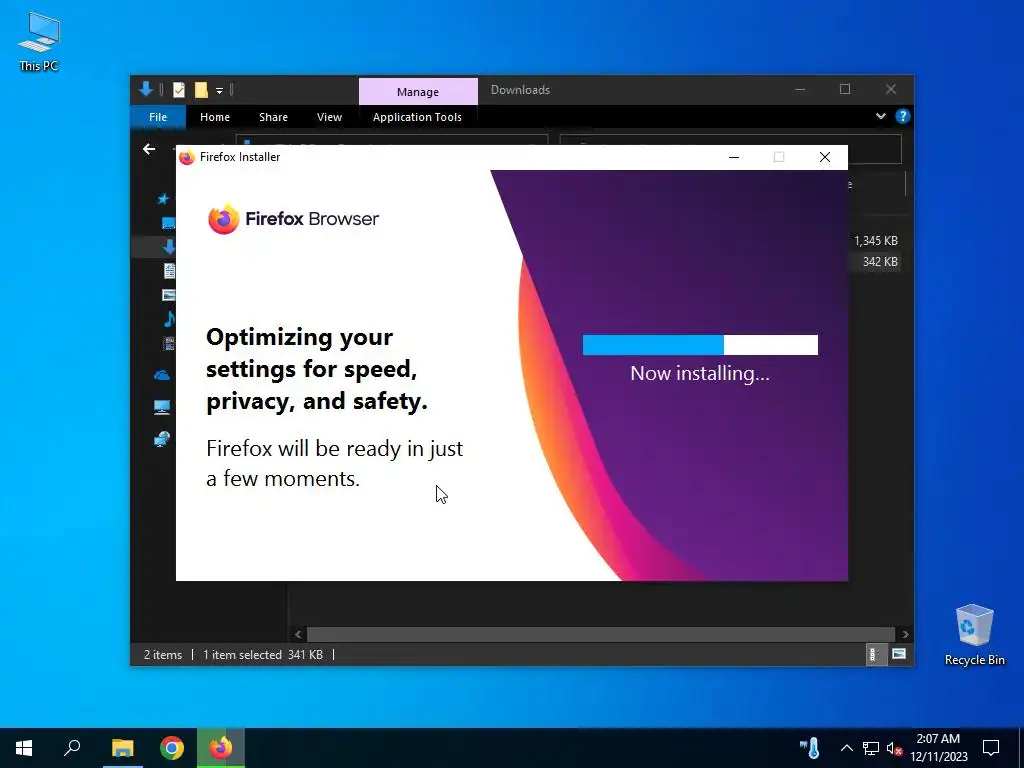
Task: Open the Pictures icon in the sidebar
Action: pyautogui.click(x=168, y=295)
